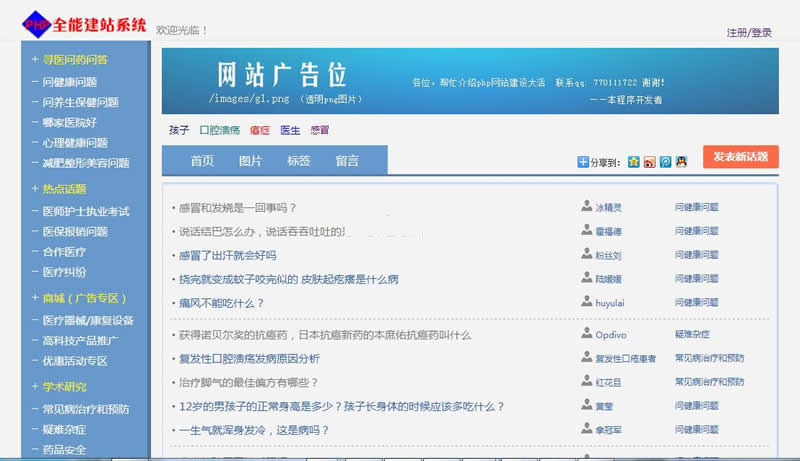Select the 口腔溃疡 tag

[x=219, y=130]
